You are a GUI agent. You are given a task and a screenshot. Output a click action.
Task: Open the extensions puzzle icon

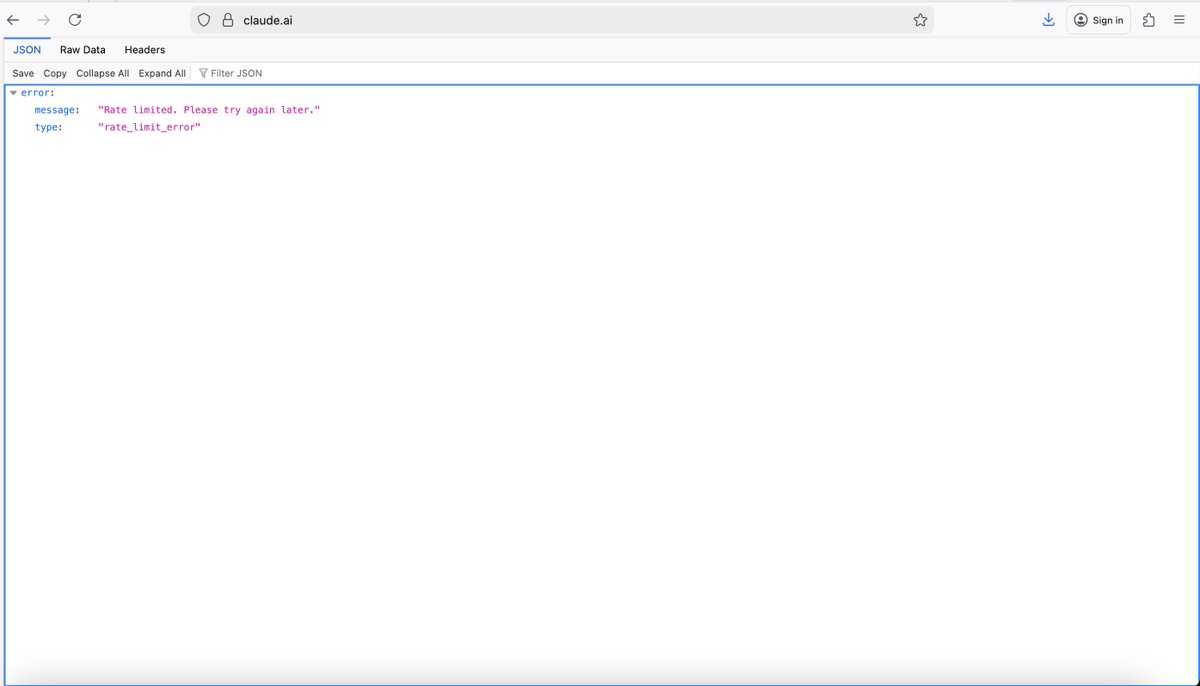click(1148, 20)
